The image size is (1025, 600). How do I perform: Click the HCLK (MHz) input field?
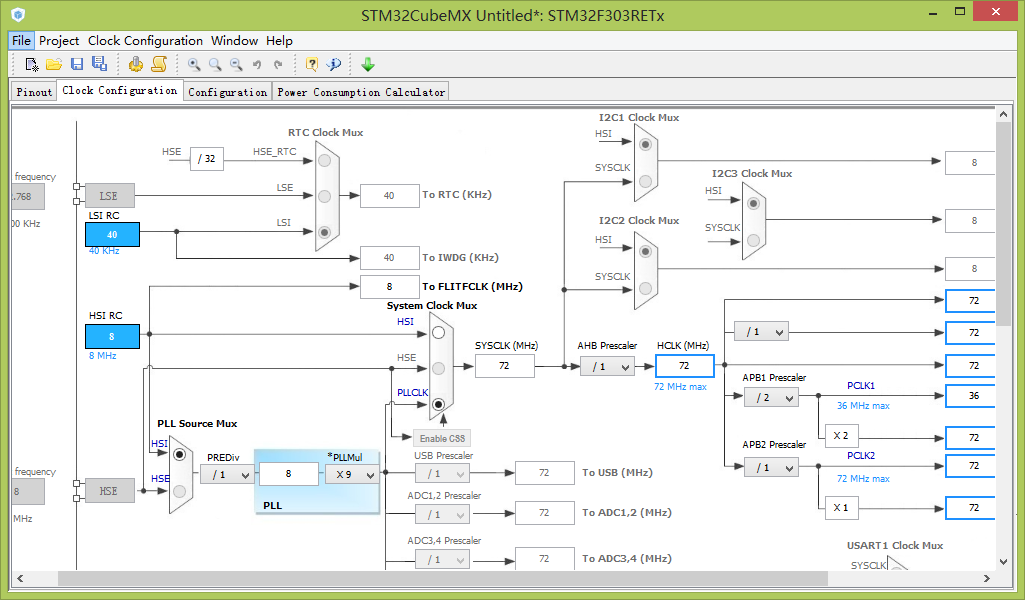pos(684,366)
